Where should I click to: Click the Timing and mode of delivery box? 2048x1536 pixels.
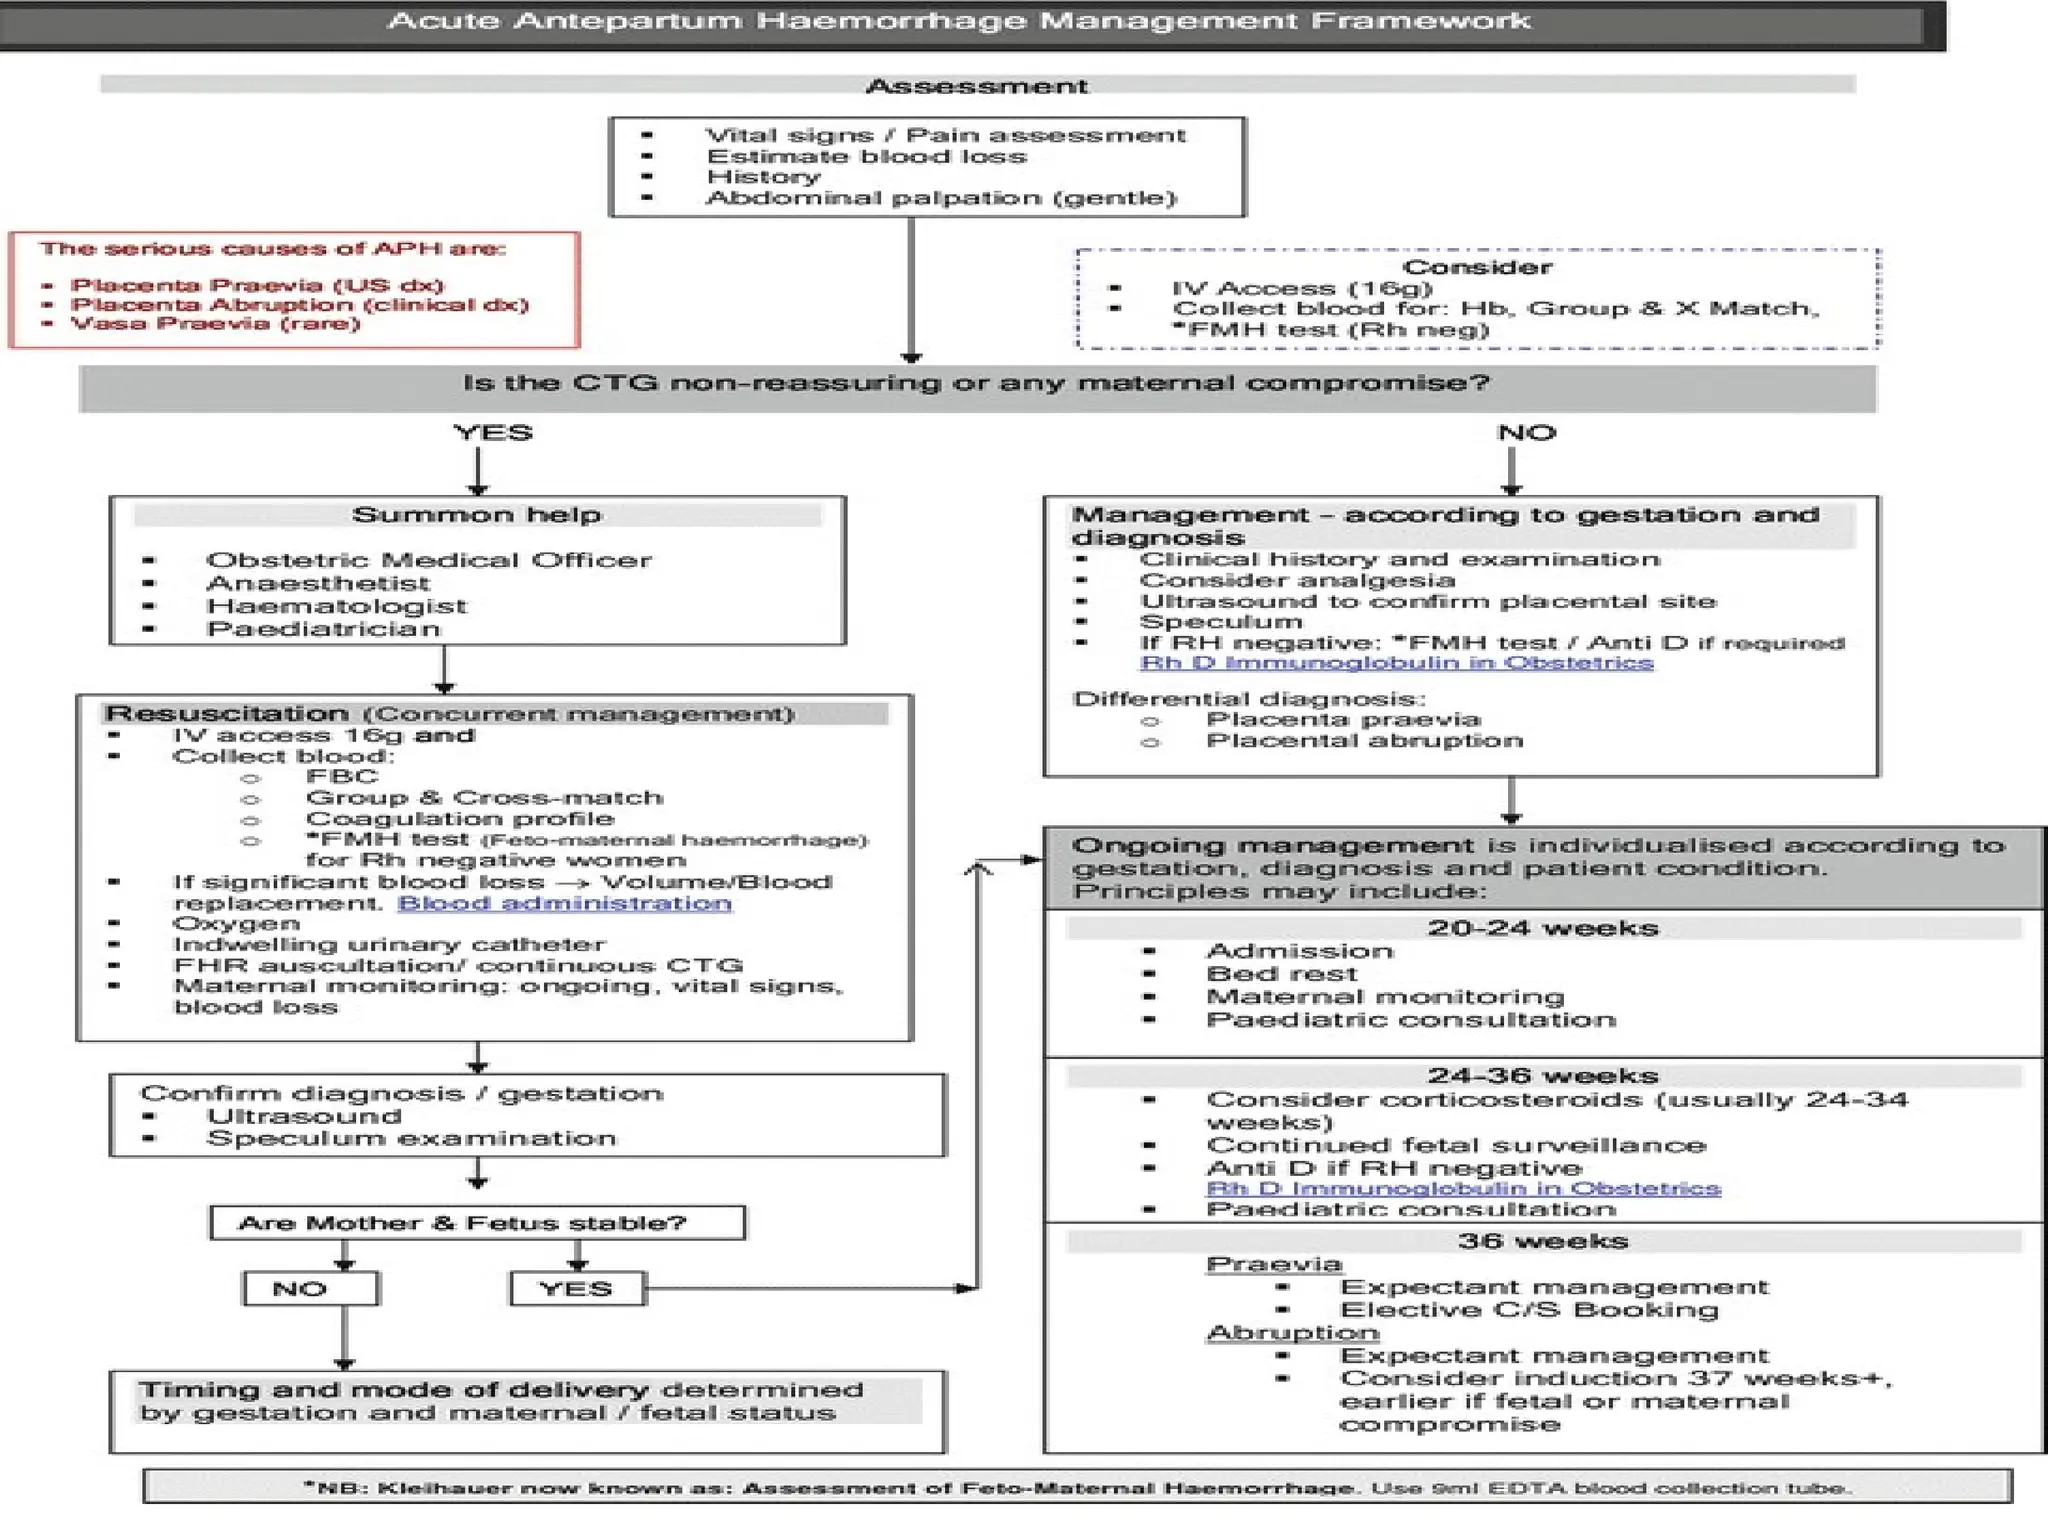528,1412
